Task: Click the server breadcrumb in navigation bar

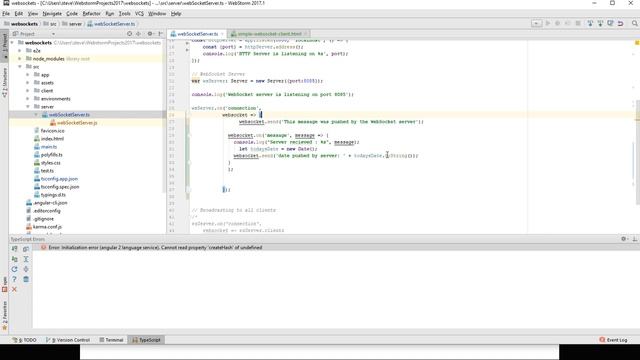Action: tap(72, 24)
